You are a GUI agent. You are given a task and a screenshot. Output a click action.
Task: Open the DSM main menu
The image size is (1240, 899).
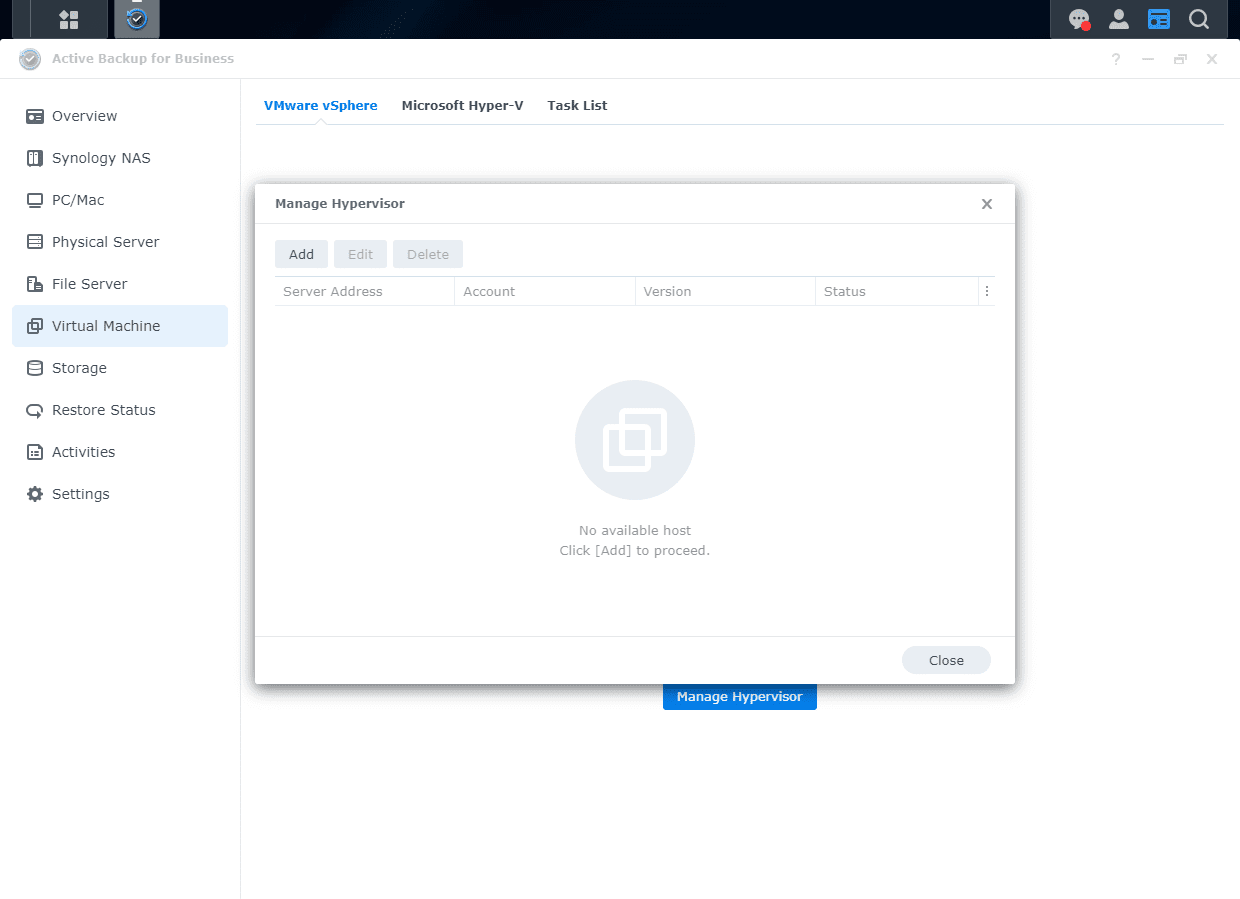pos(68,19)
